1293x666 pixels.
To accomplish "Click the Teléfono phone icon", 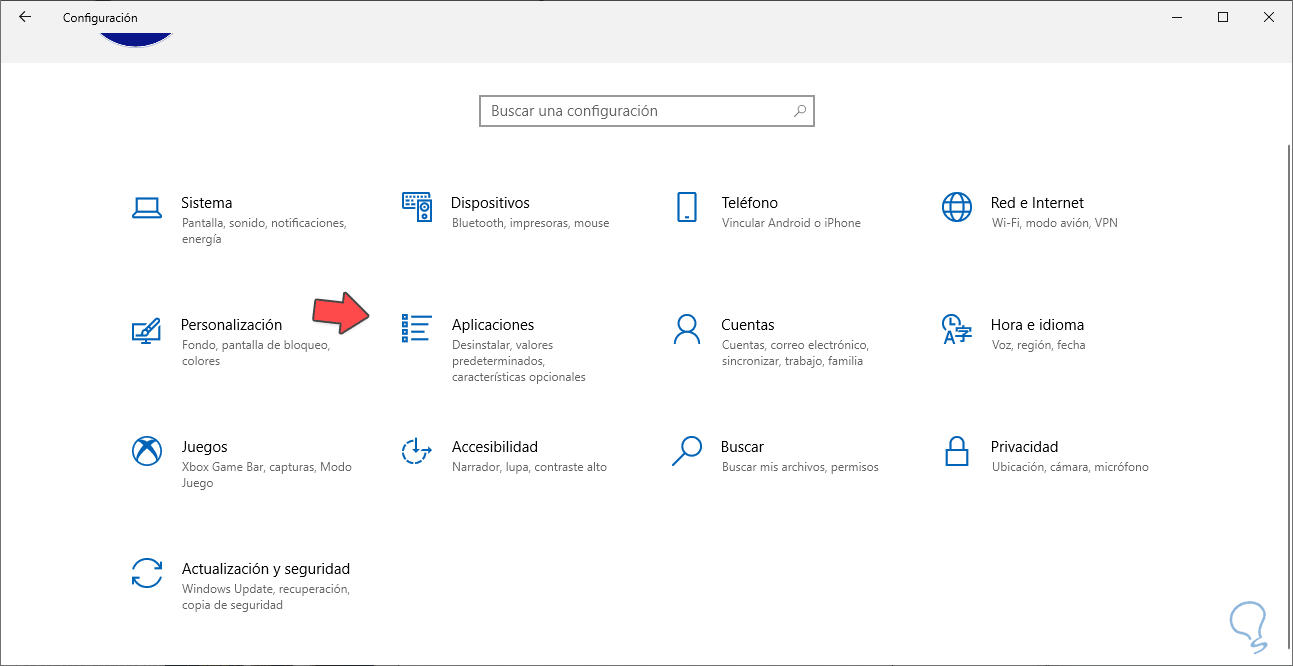I will click(x=687, y=207).
